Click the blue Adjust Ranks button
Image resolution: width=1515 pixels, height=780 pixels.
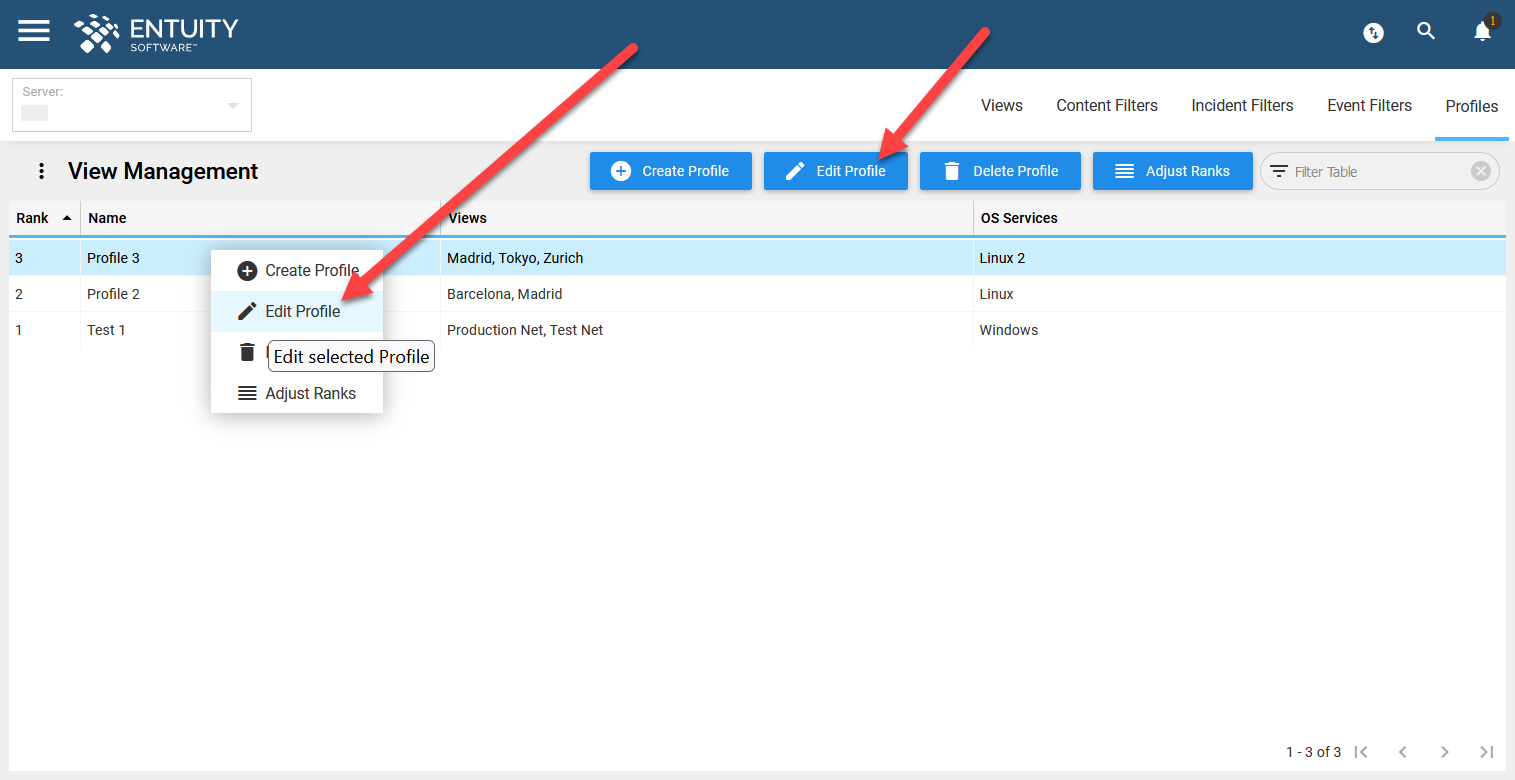[x=1172, y=171]
